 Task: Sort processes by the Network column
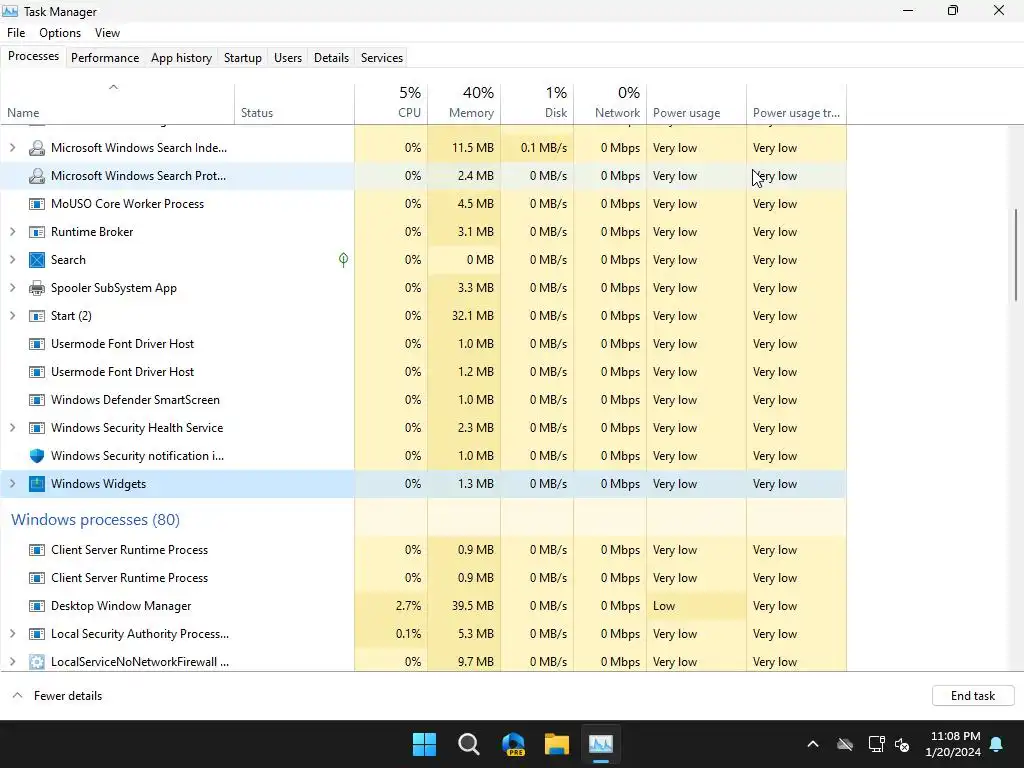(x=611, y=103)
